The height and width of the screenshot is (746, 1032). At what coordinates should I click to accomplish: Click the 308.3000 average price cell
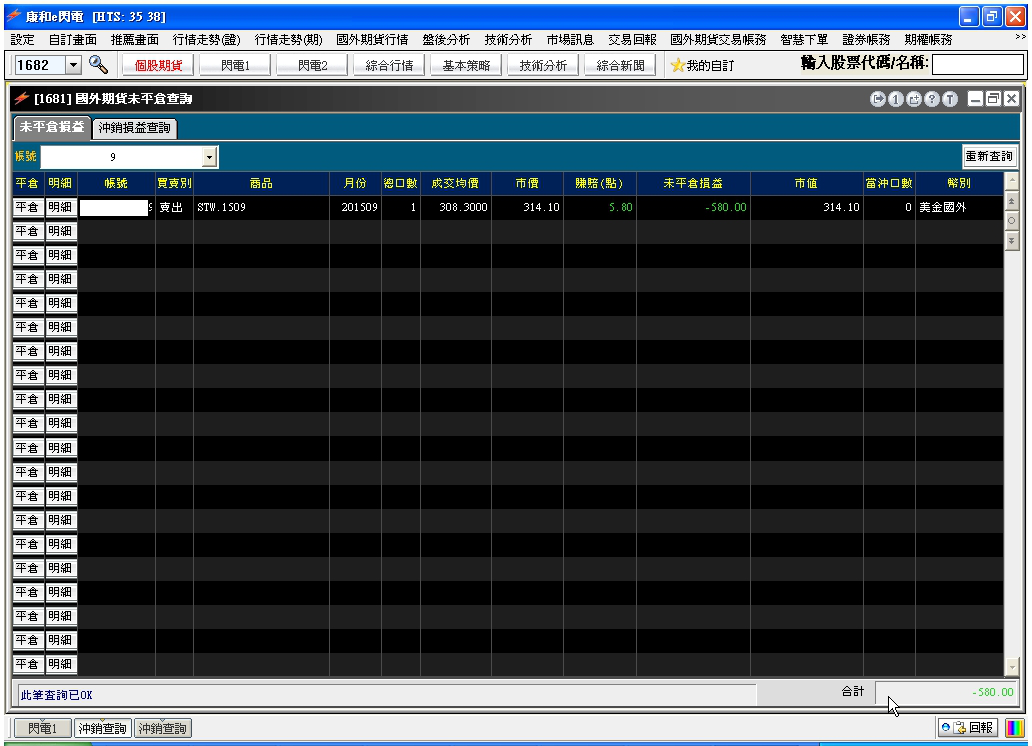(x=455, y=207)
